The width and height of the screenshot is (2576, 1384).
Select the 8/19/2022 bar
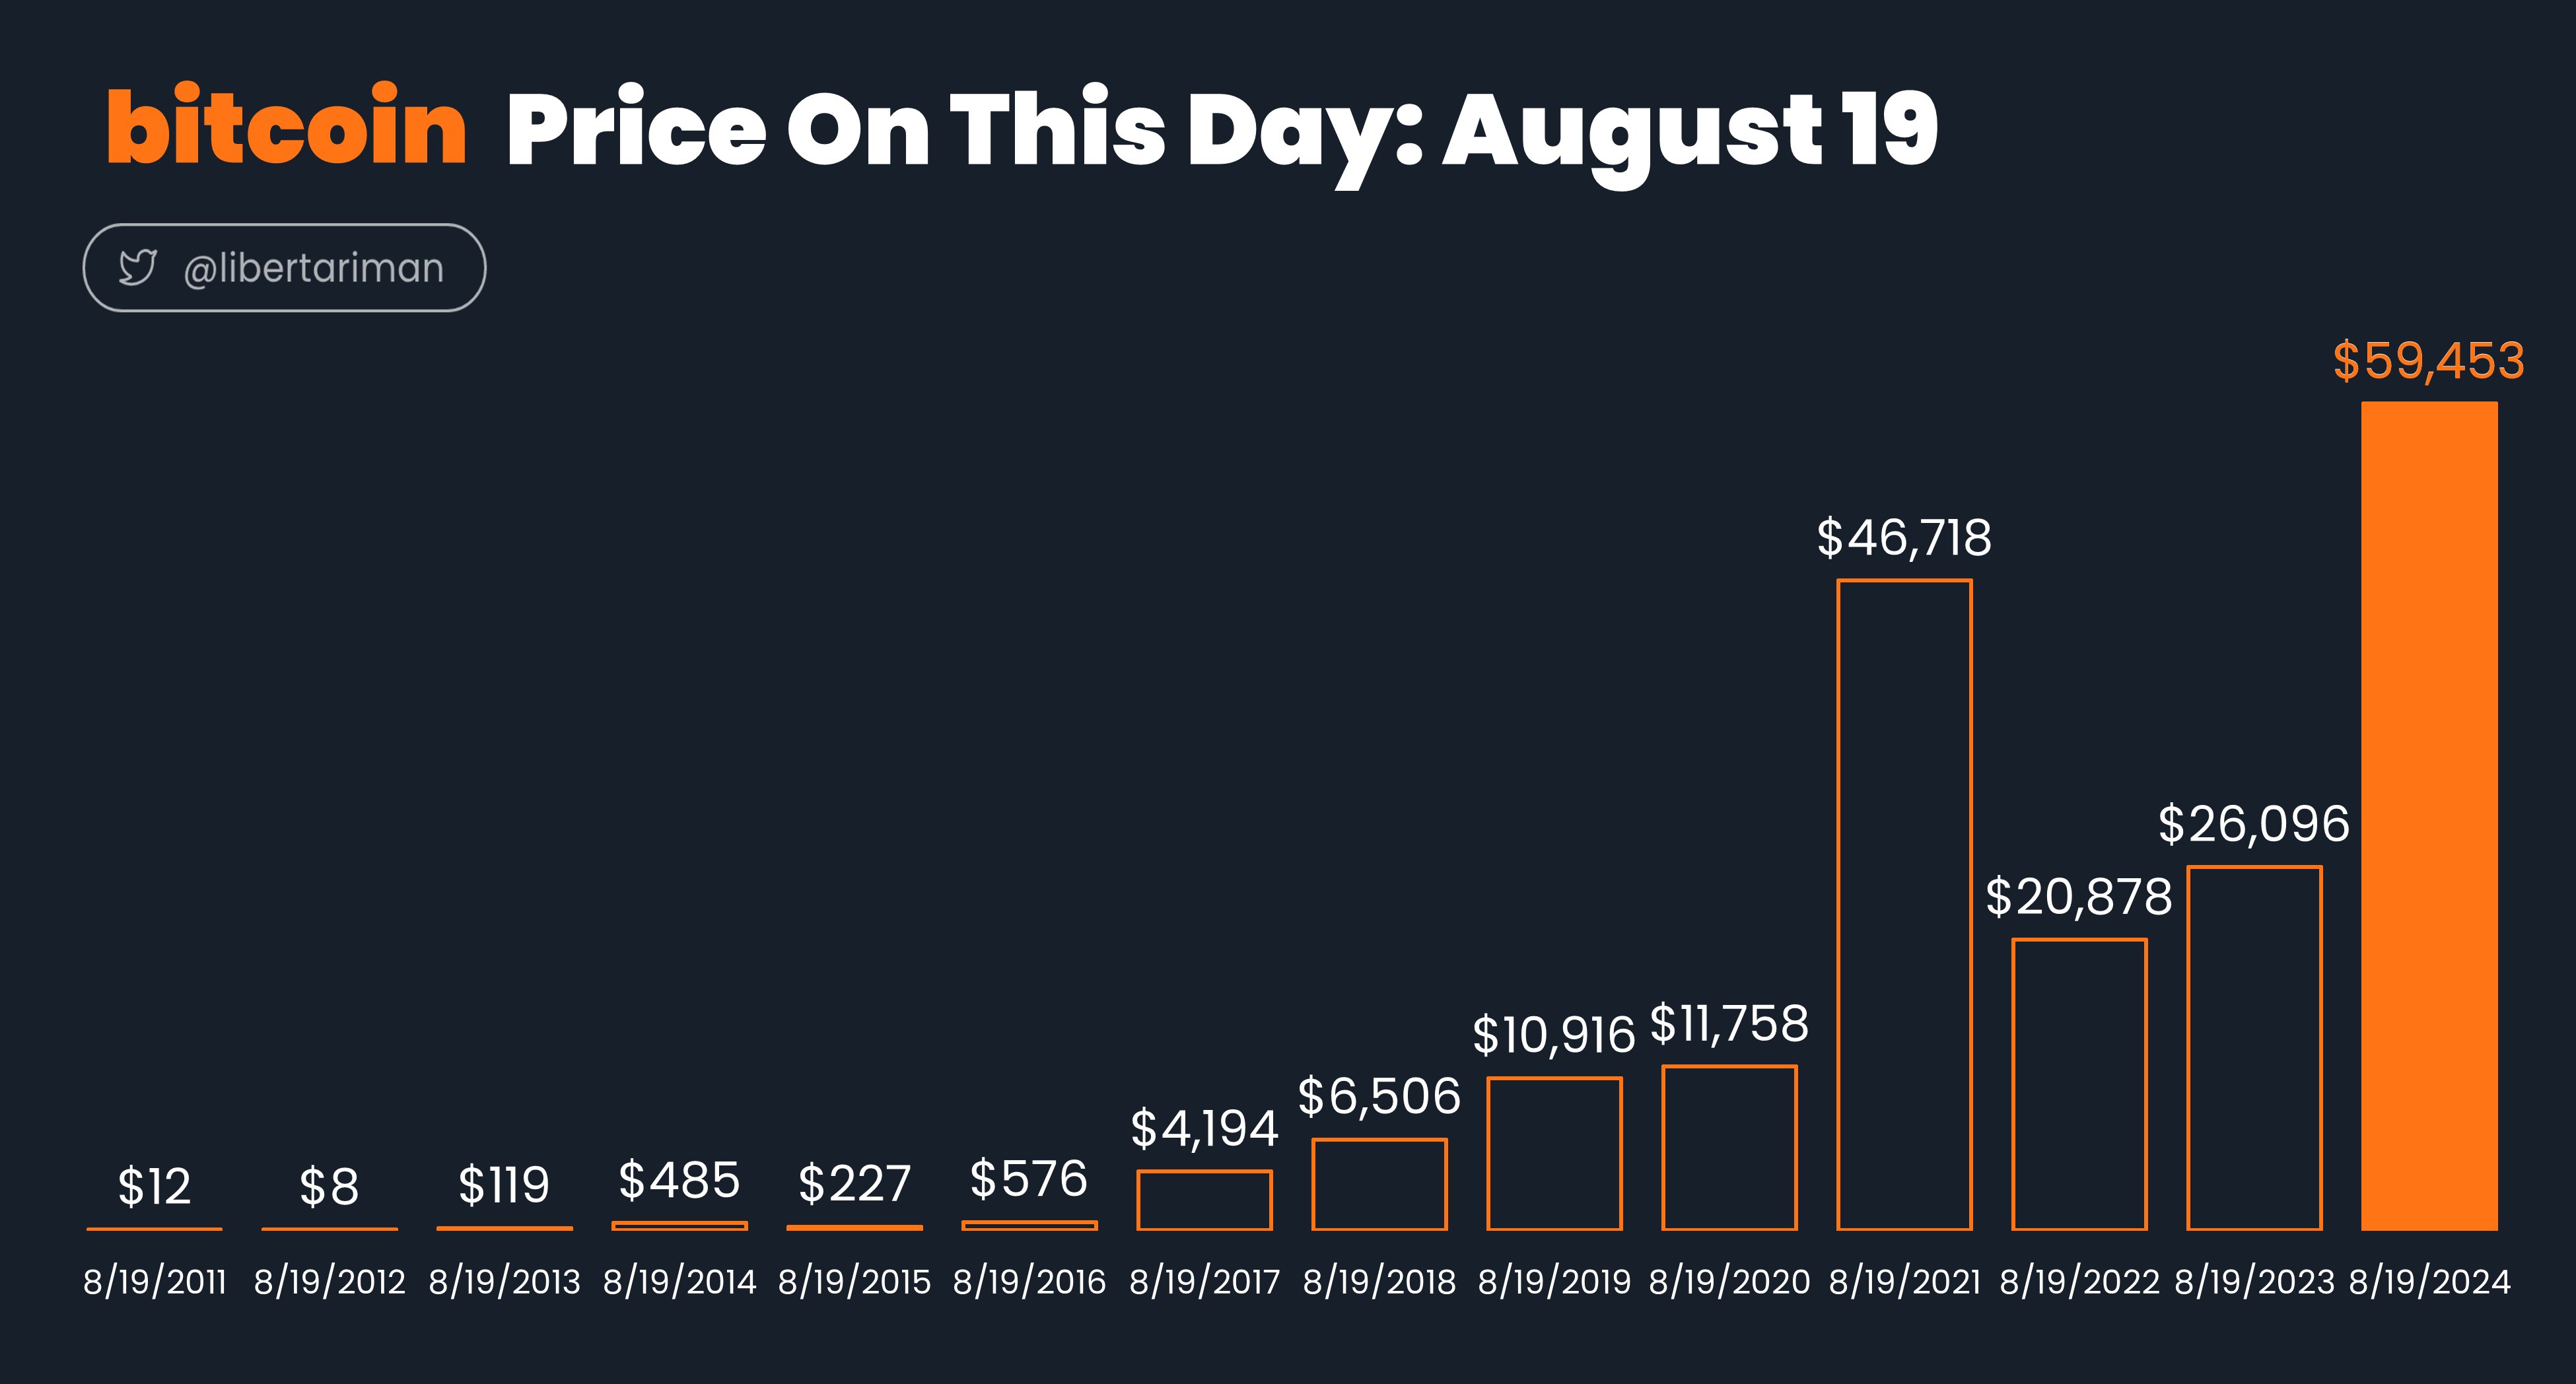coord(2079,1084)
